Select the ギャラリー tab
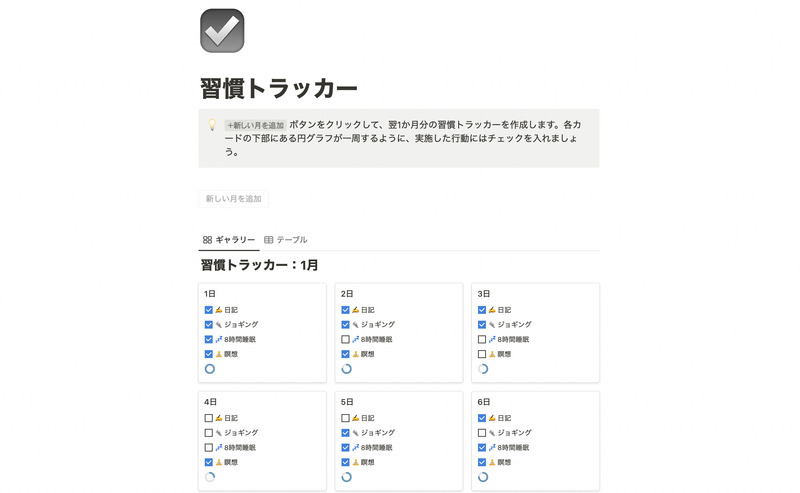This screenshot has width=800, height=493. (x=229, y=240)
